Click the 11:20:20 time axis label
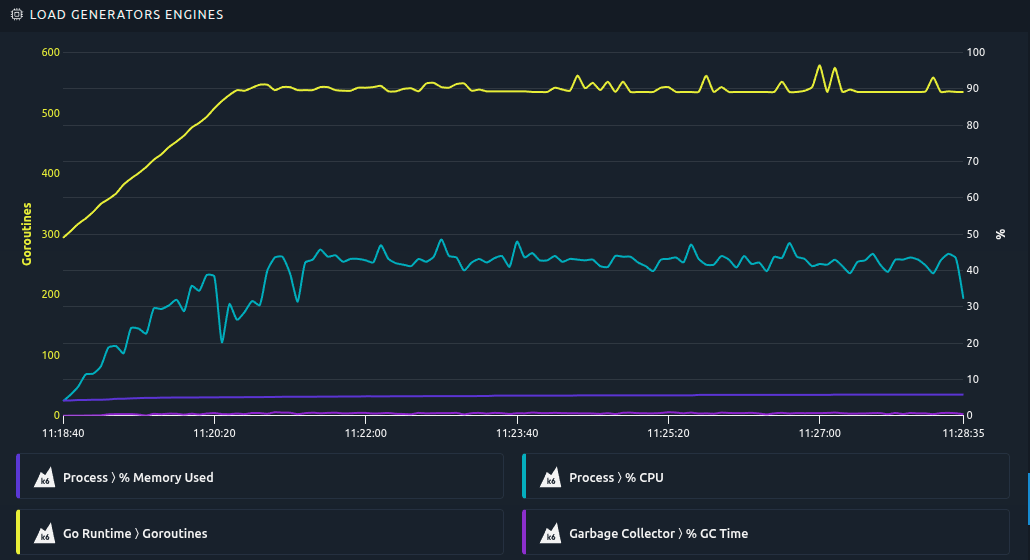1030x560 pixels. click(214, 433)
